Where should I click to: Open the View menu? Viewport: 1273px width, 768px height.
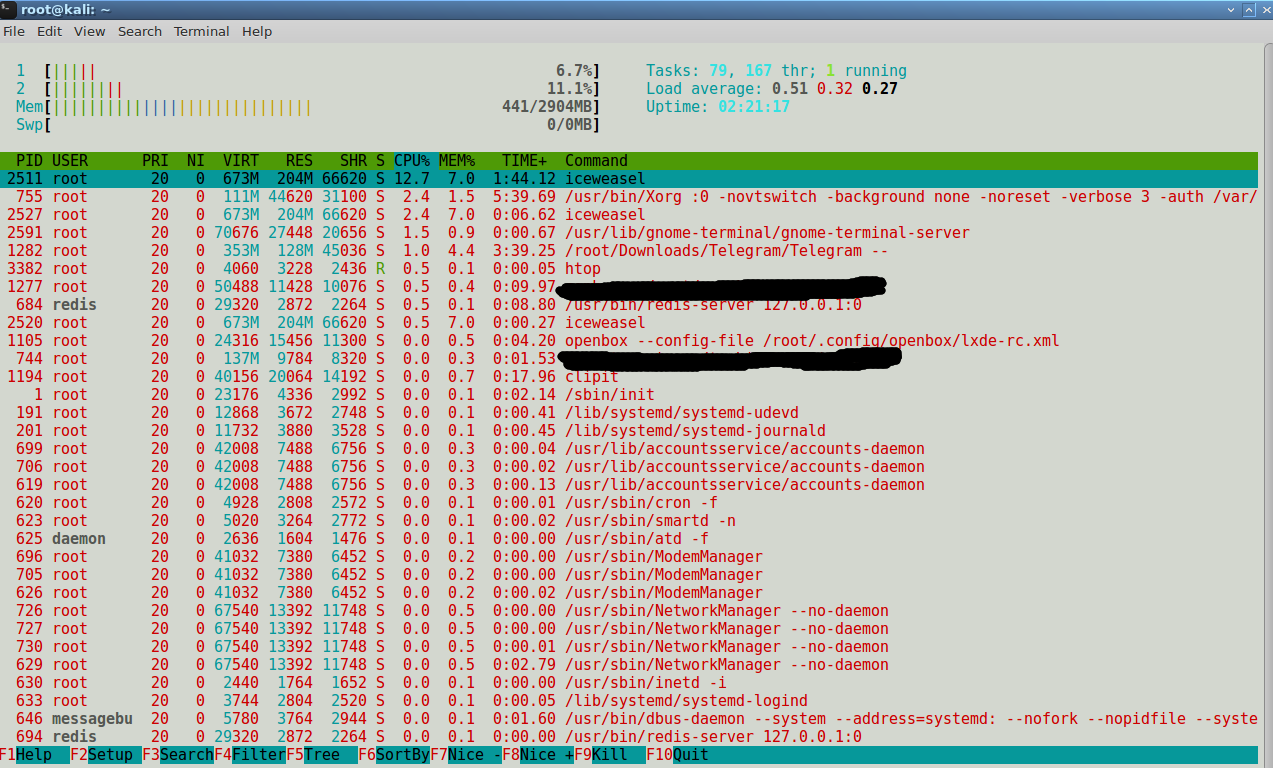pos(89,31)
